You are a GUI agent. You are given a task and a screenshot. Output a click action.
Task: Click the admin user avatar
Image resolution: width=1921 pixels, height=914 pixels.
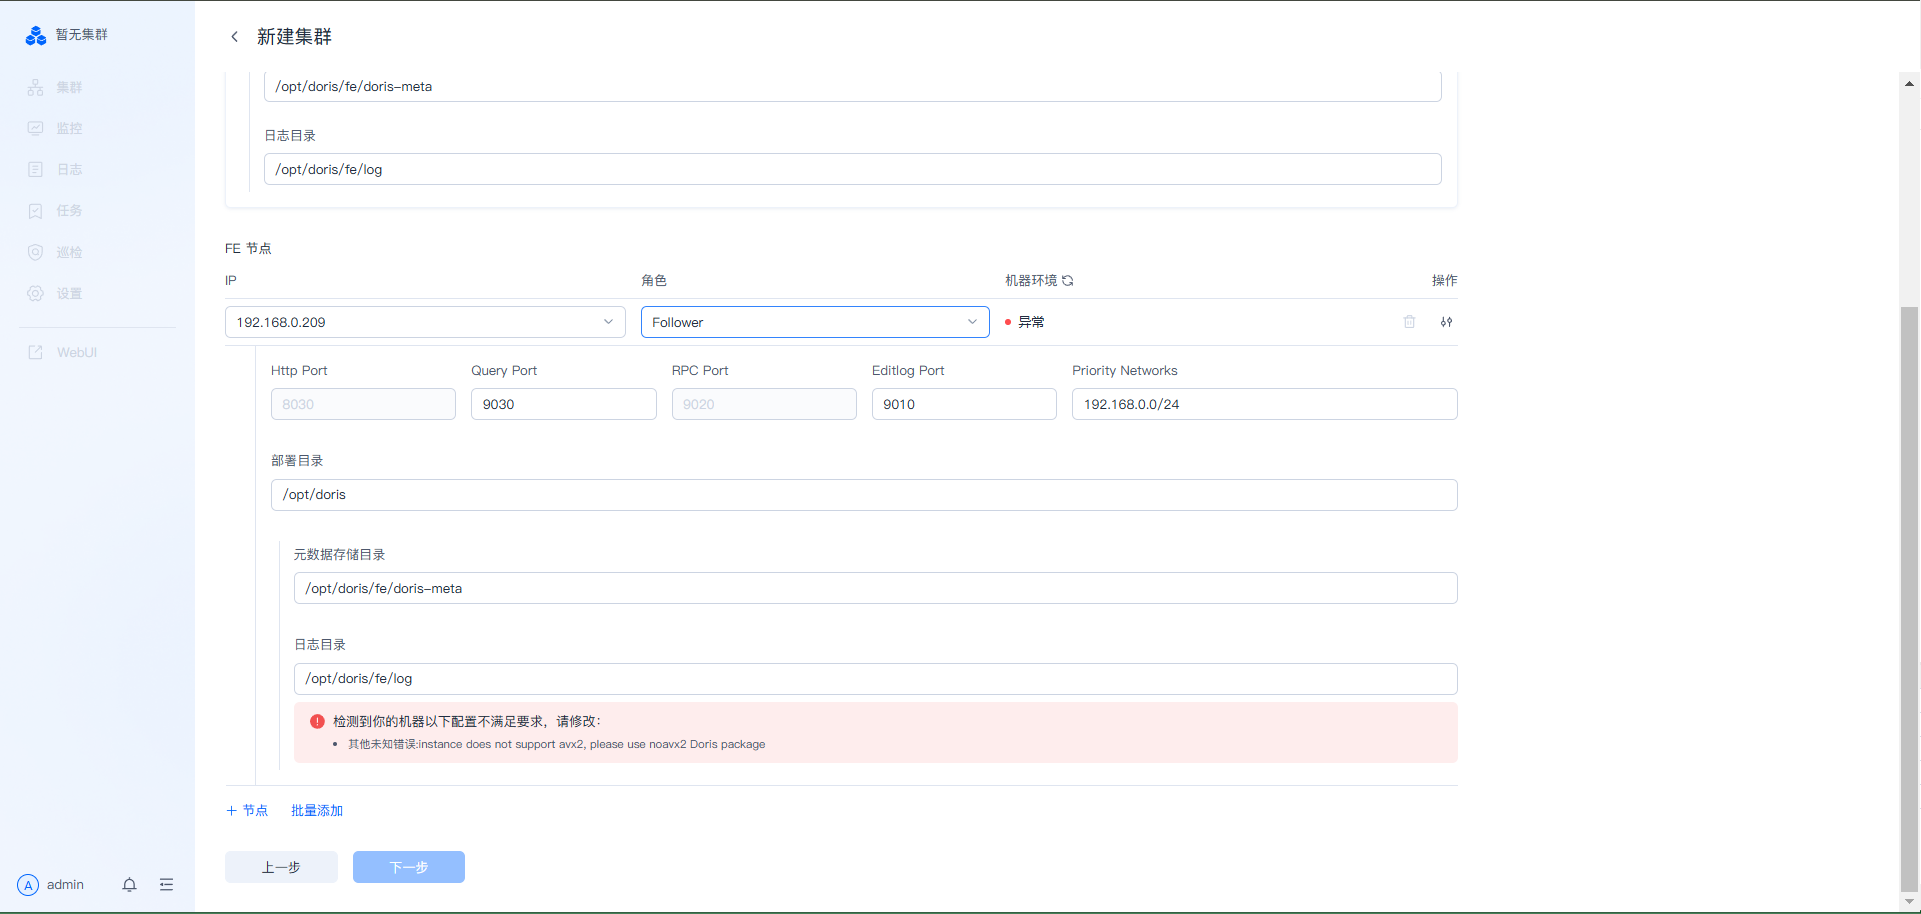28,885
